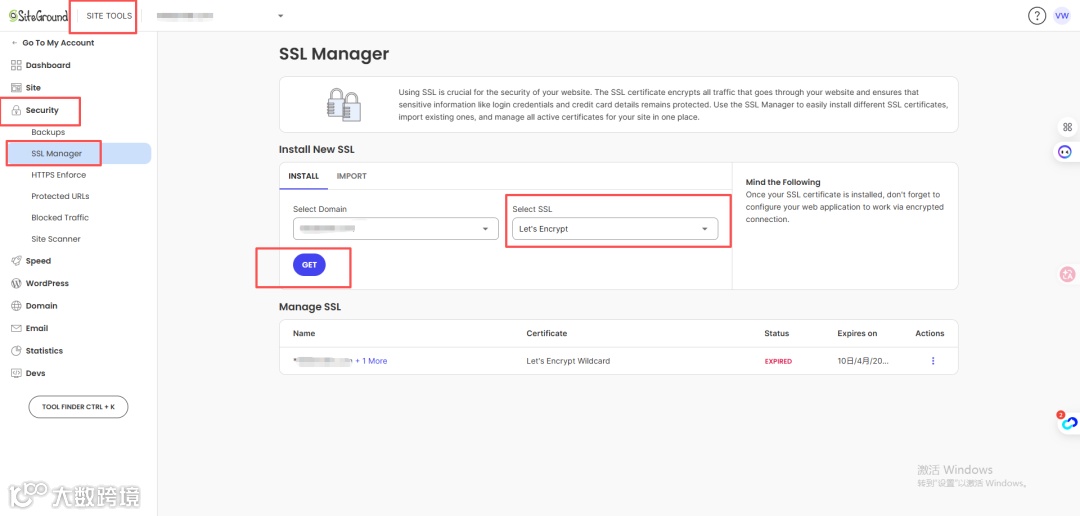
Task: Click the padlocks illustration in info banner
Action: (x=343, y=105)
